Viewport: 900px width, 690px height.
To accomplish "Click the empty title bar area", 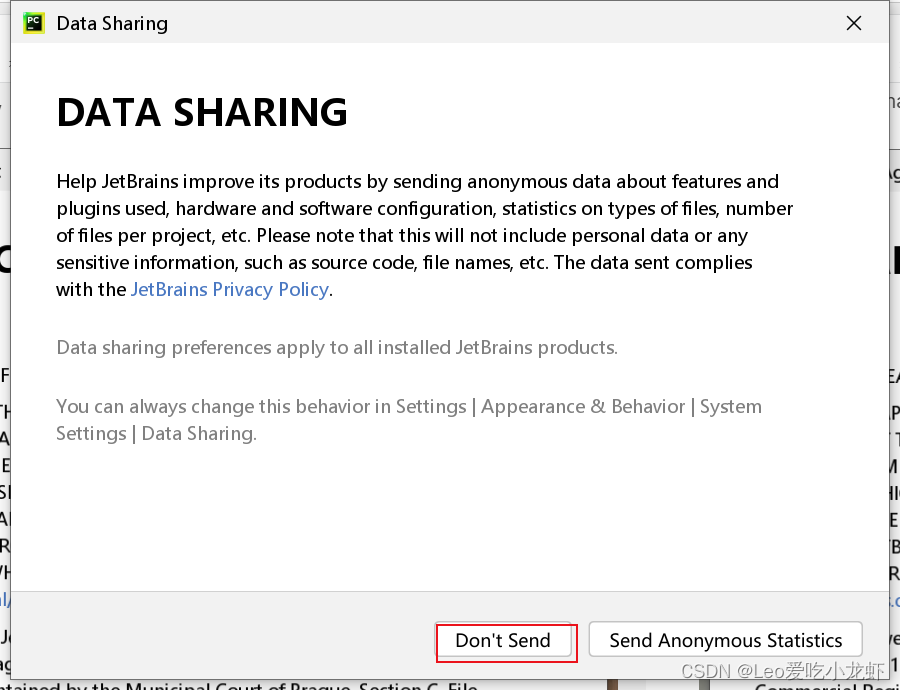I will coord(505,24).
